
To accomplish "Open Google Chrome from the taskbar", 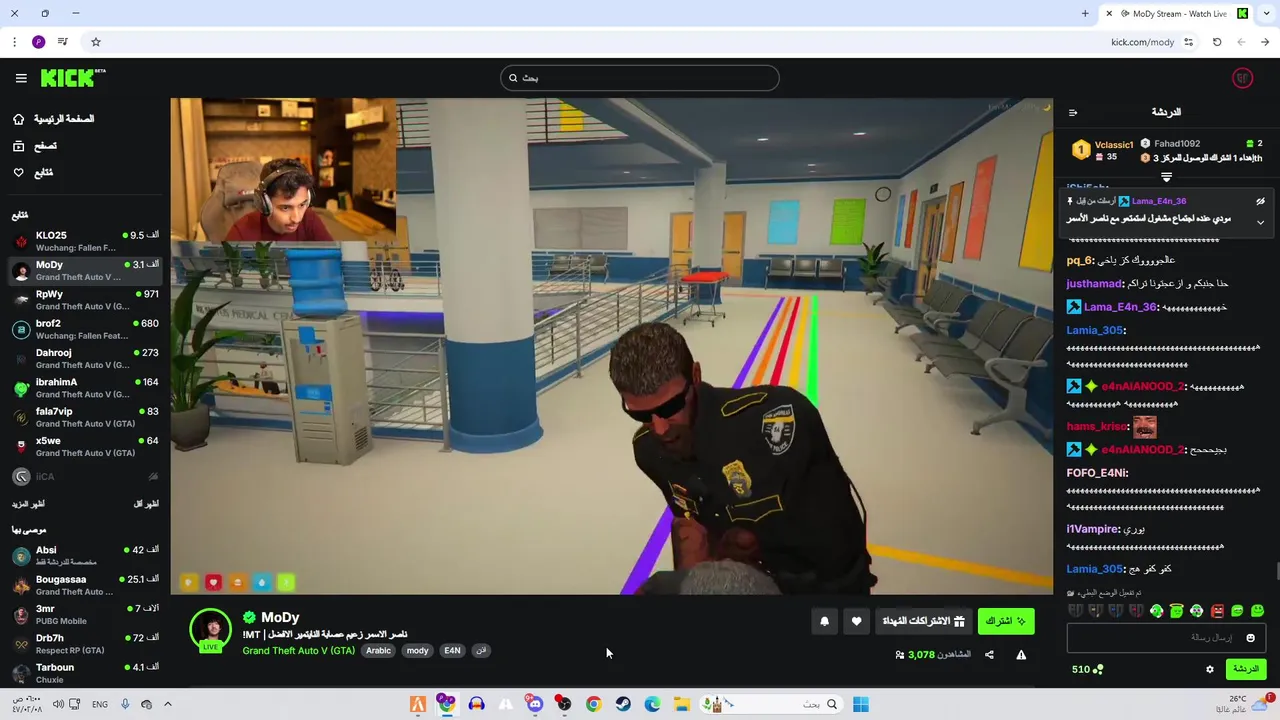I will pos(593,704).
